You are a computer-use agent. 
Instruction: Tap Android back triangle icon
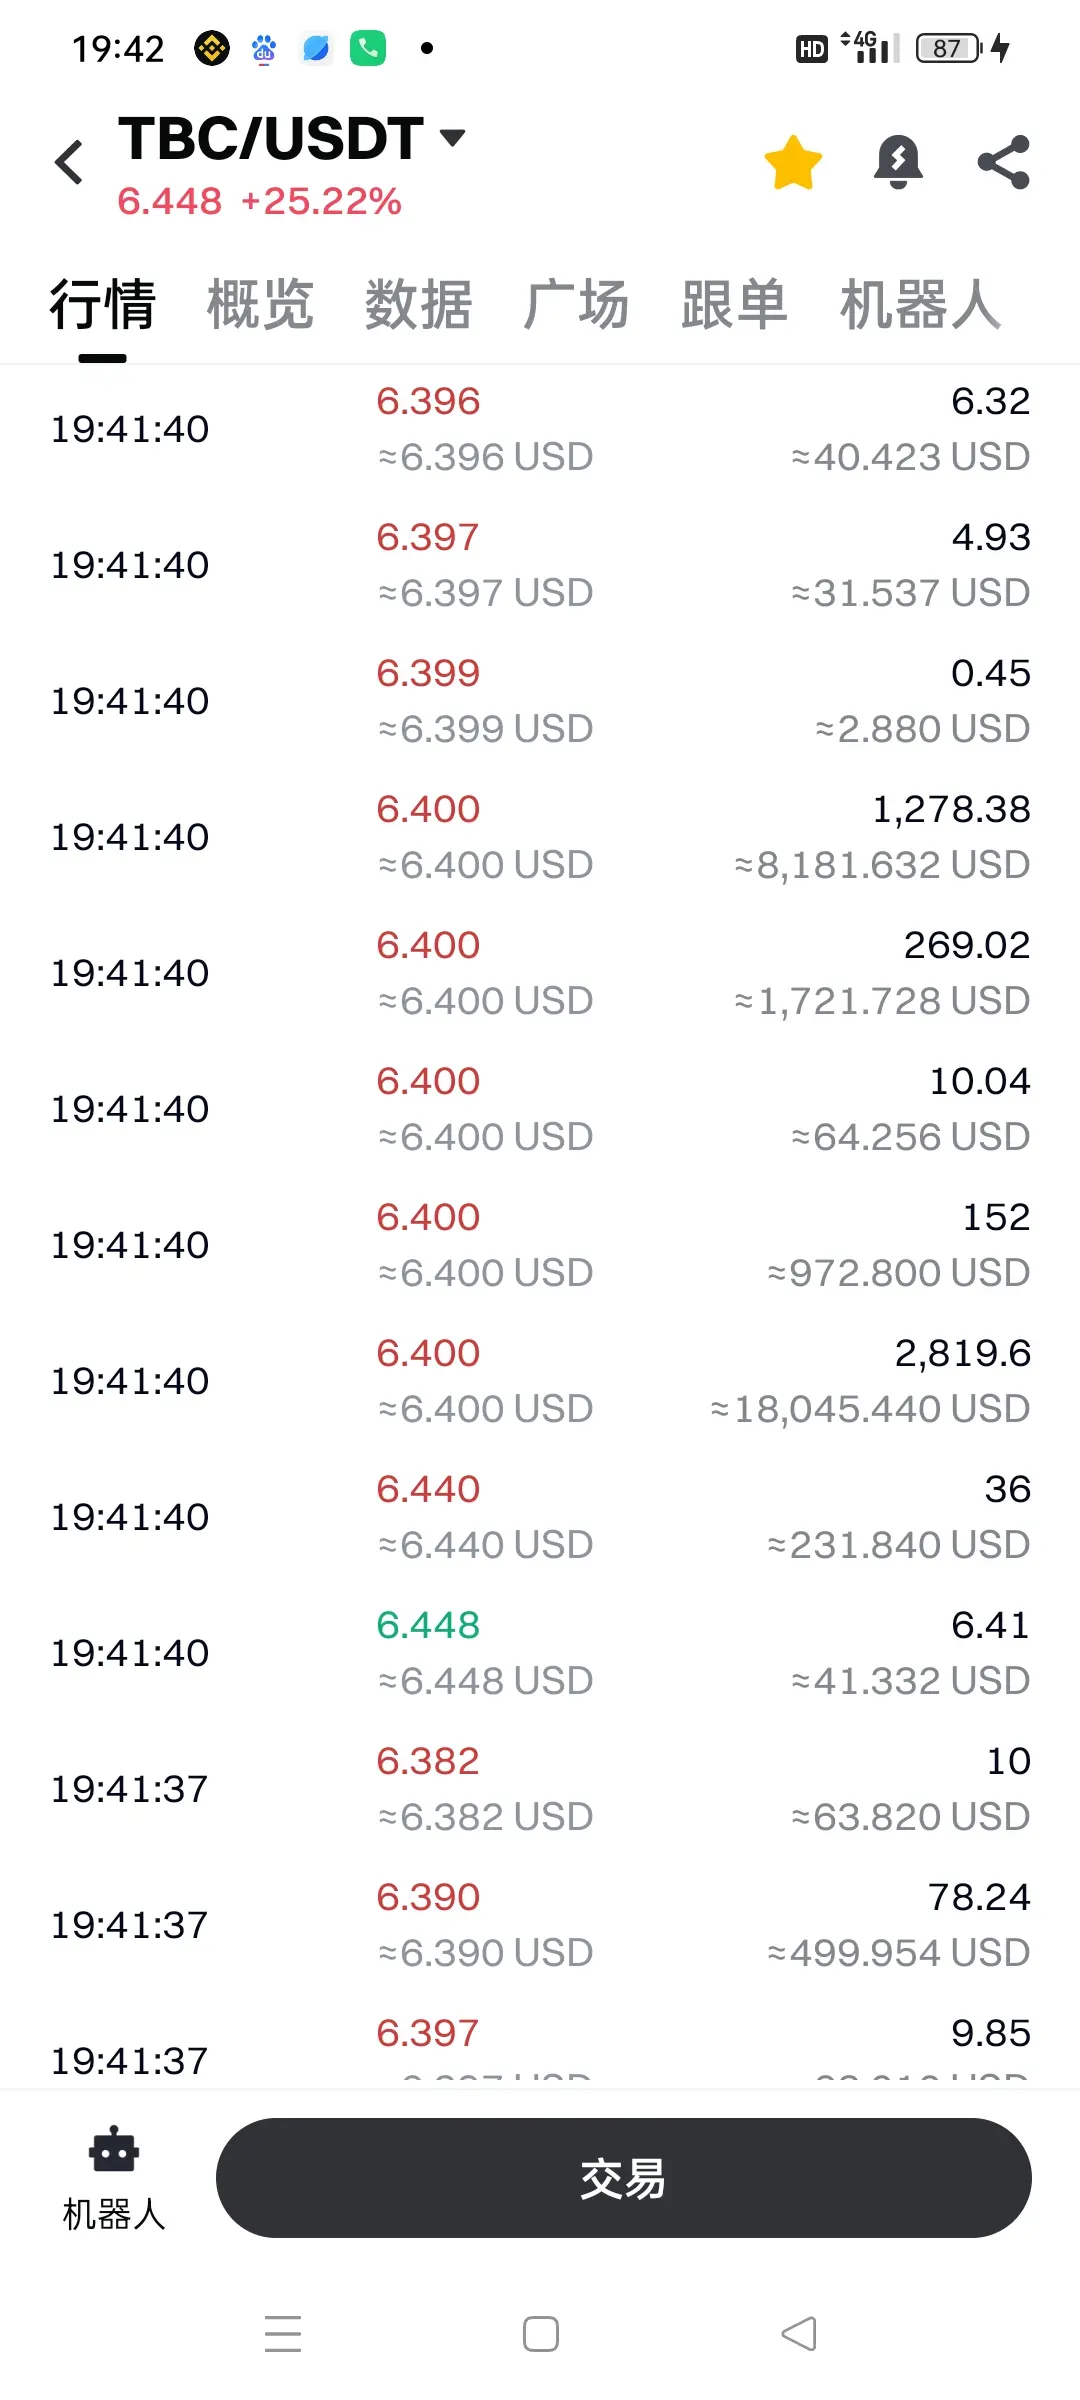pyautogui.click(x=798, y=2333)
